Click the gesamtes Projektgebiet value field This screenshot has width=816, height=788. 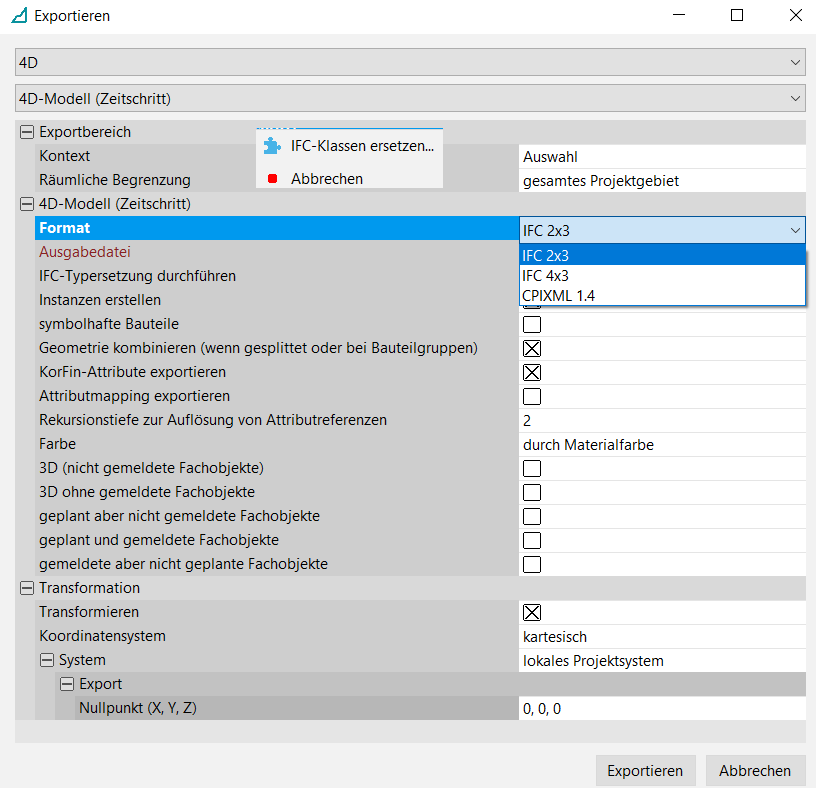662,181
